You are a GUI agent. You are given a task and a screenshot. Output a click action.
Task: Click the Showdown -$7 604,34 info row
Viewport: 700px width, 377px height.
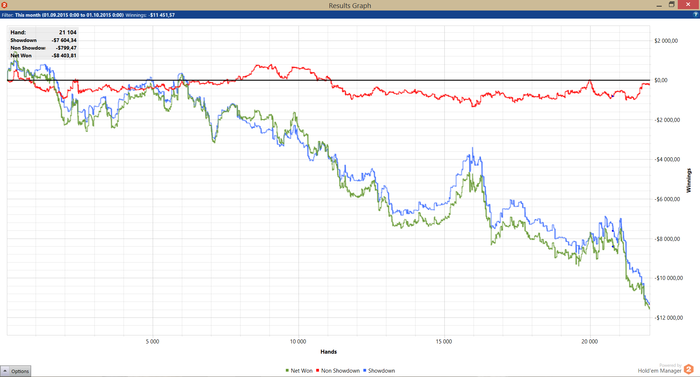pos(43,40)
